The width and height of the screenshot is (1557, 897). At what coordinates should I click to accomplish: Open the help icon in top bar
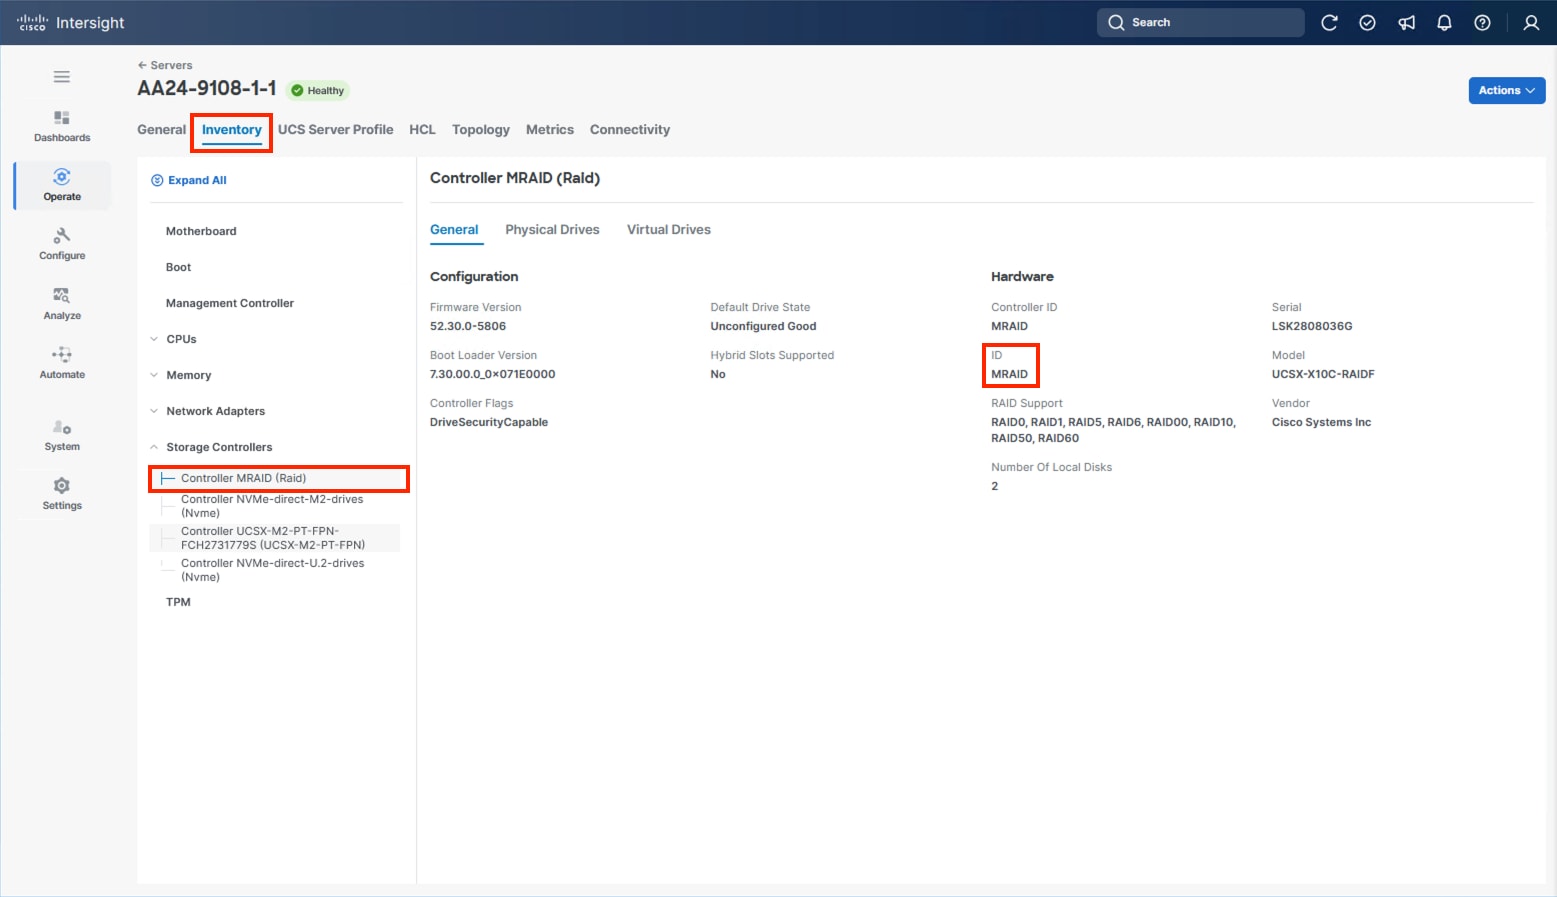pyautogui.click(x=1482, y=22)
